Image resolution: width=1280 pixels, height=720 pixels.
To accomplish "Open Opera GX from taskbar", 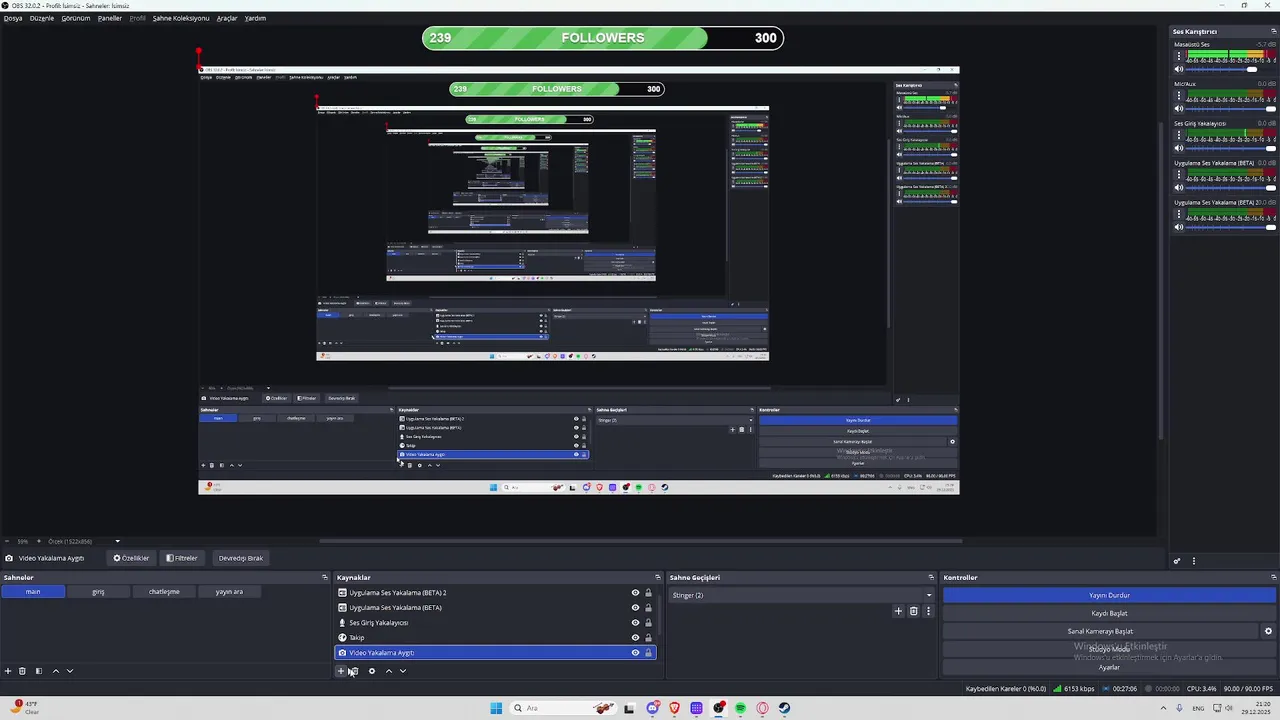I will pos(762,708).
